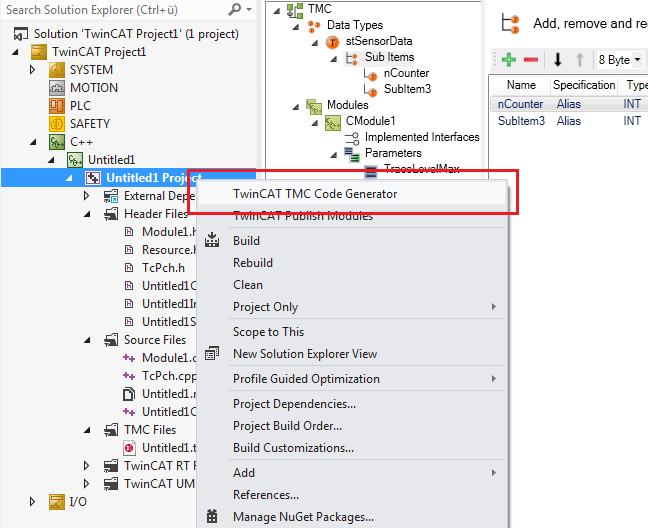Choose Clean from context menu
Image resolution: width=648 pixels, height=528 pixels.
[x=351, y=285]
